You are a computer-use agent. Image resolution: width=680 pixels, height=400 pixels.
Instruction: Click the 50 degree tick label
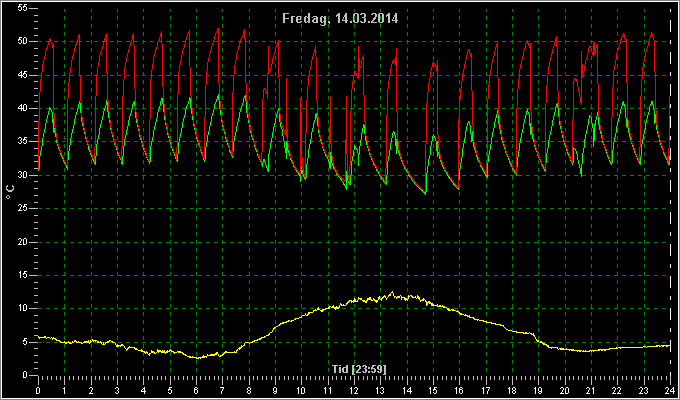tap(23, 42)
